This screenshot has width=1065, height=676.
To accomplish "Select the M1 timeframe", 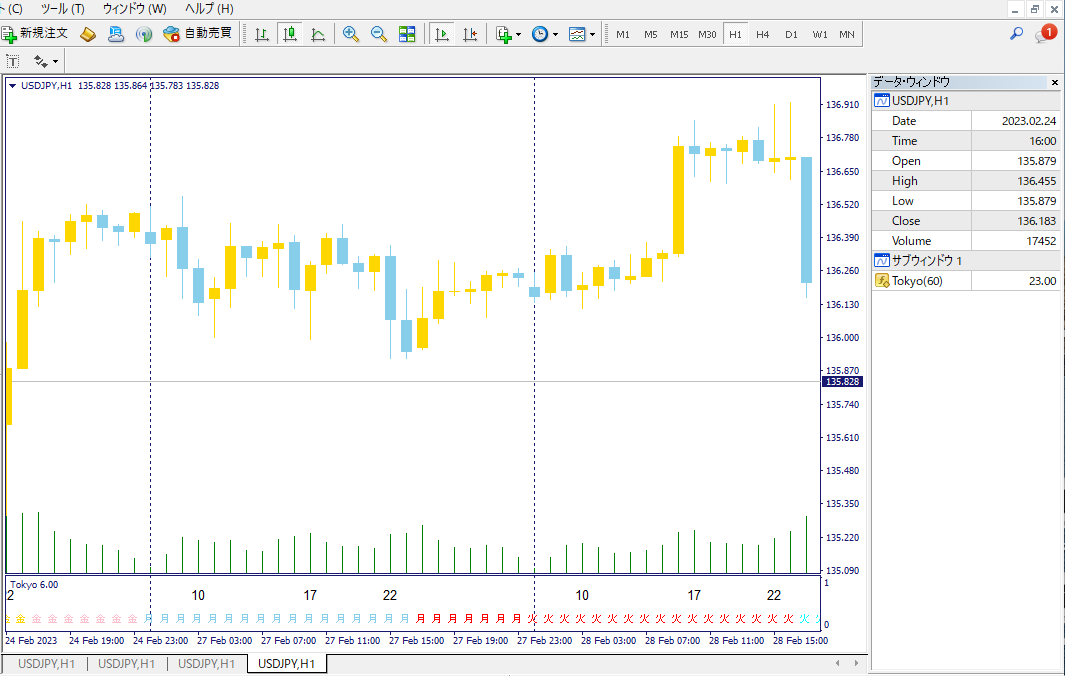I will pos(623,34).
